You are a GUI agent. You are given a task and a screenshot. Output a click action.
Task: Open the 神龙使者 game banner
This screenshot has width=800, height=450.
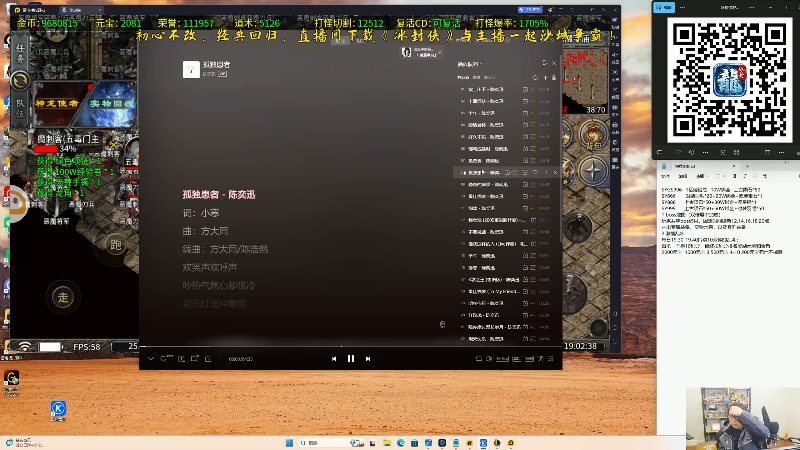57,104
